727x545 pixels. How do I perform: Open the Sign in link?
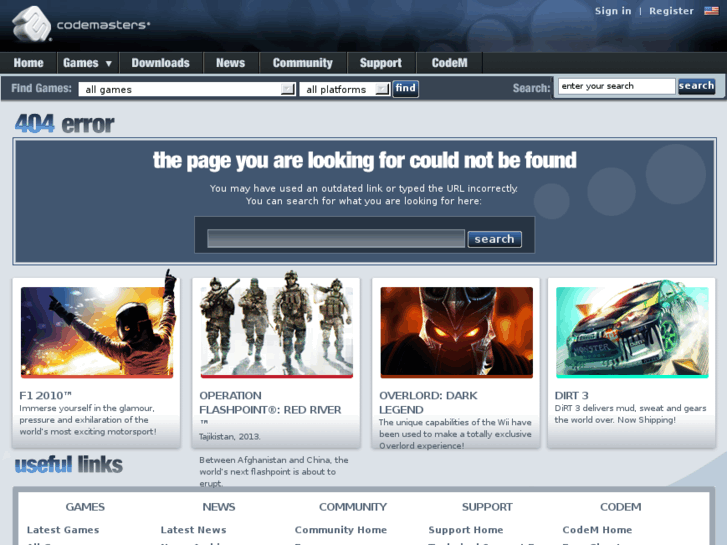613,11
